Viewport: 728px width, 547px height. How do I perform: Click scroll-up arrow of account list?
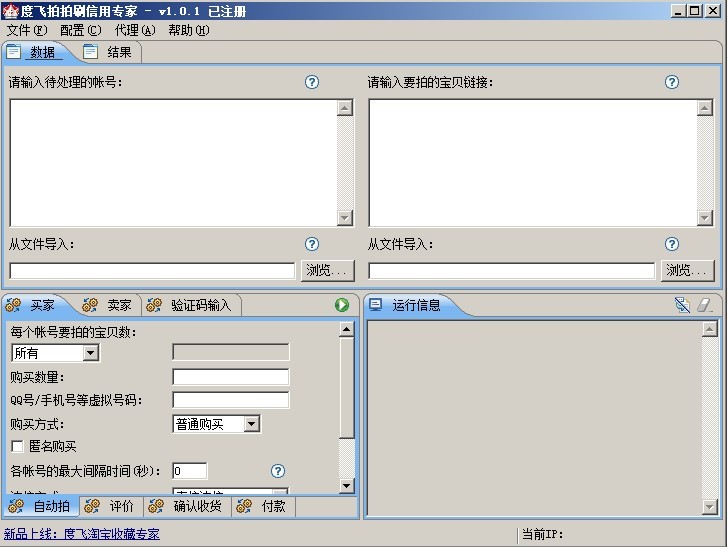tap(344, 108)
